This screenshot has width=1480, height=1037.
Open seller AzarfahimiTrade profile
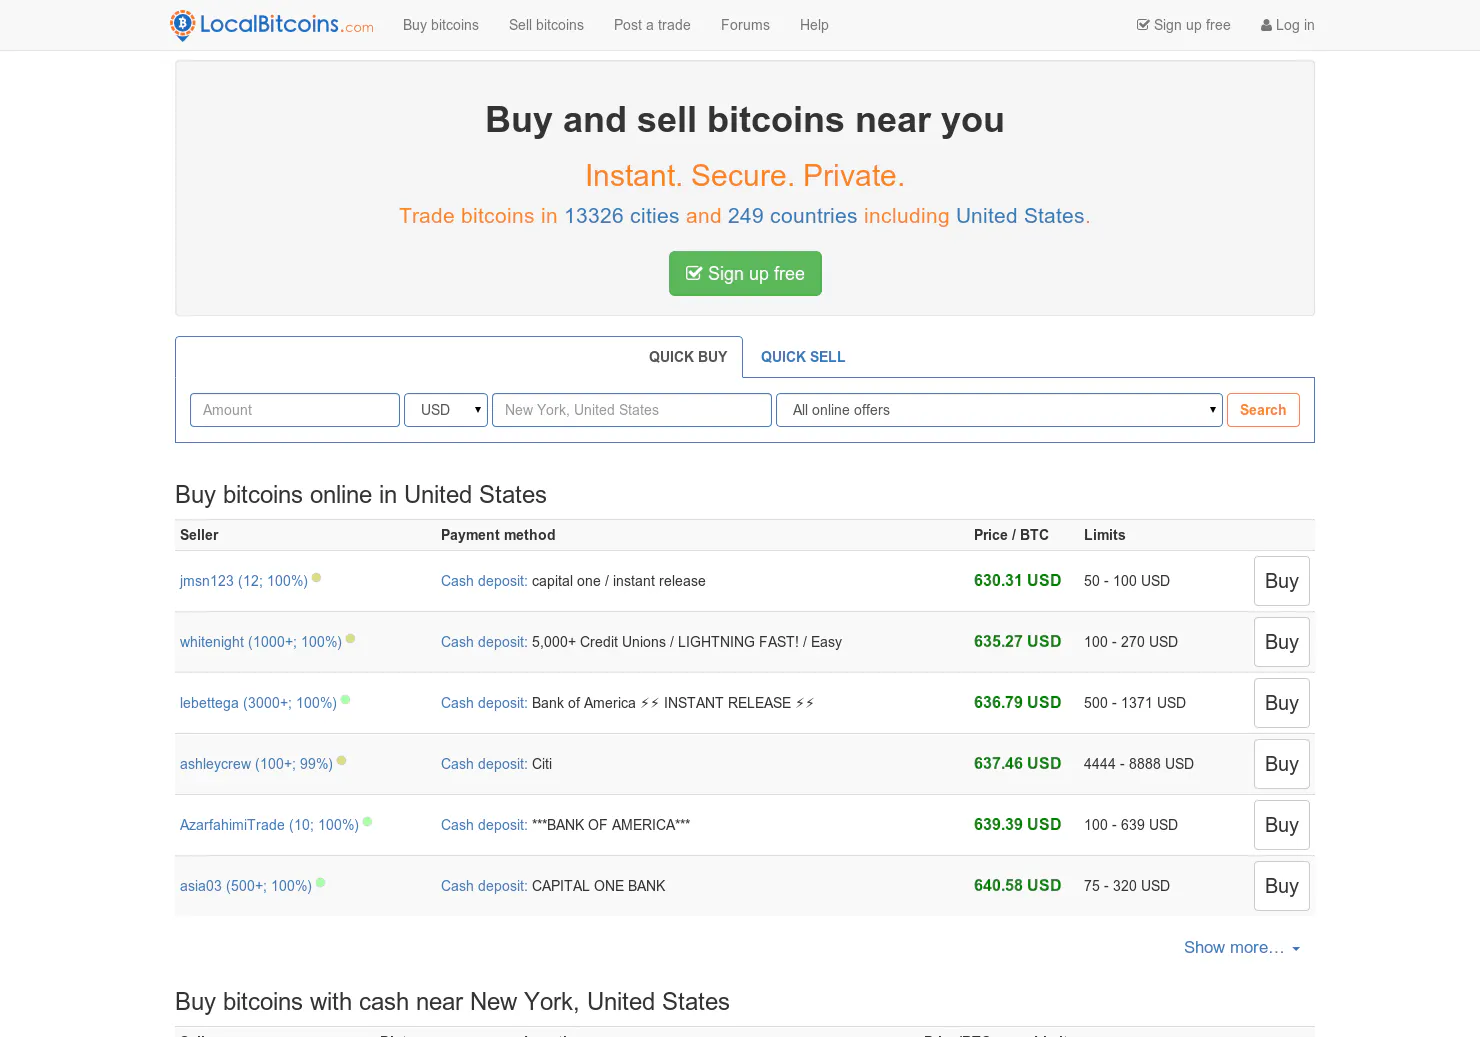269,825
